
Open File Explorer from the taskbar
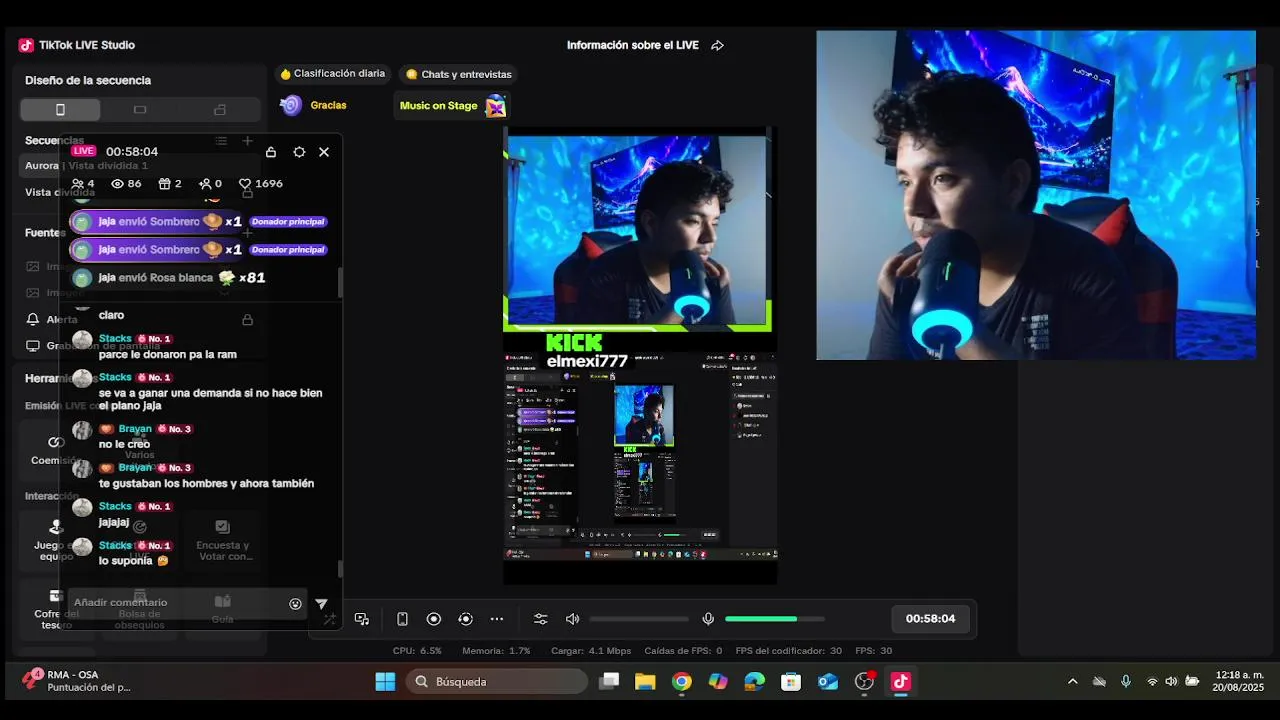[x=645, y=682]
